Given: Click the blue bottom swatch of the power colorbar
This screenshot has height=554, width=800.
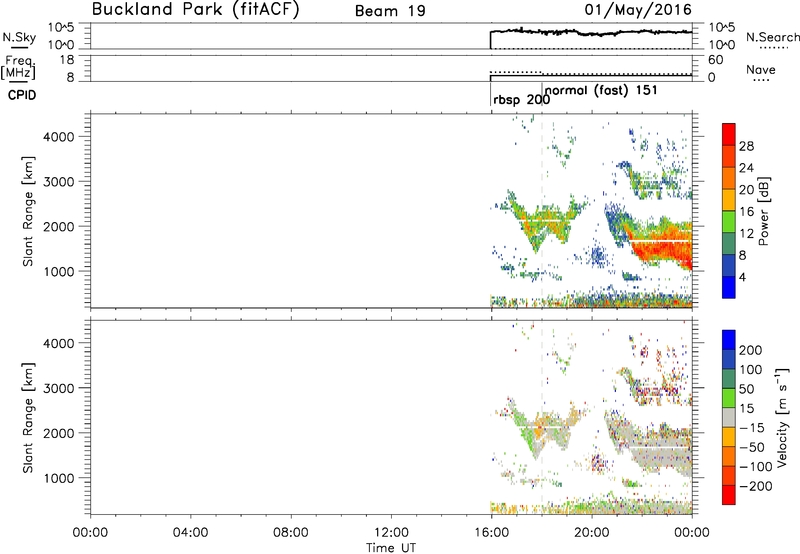Looking at the screenshot, I should click(x=729, y=287).
